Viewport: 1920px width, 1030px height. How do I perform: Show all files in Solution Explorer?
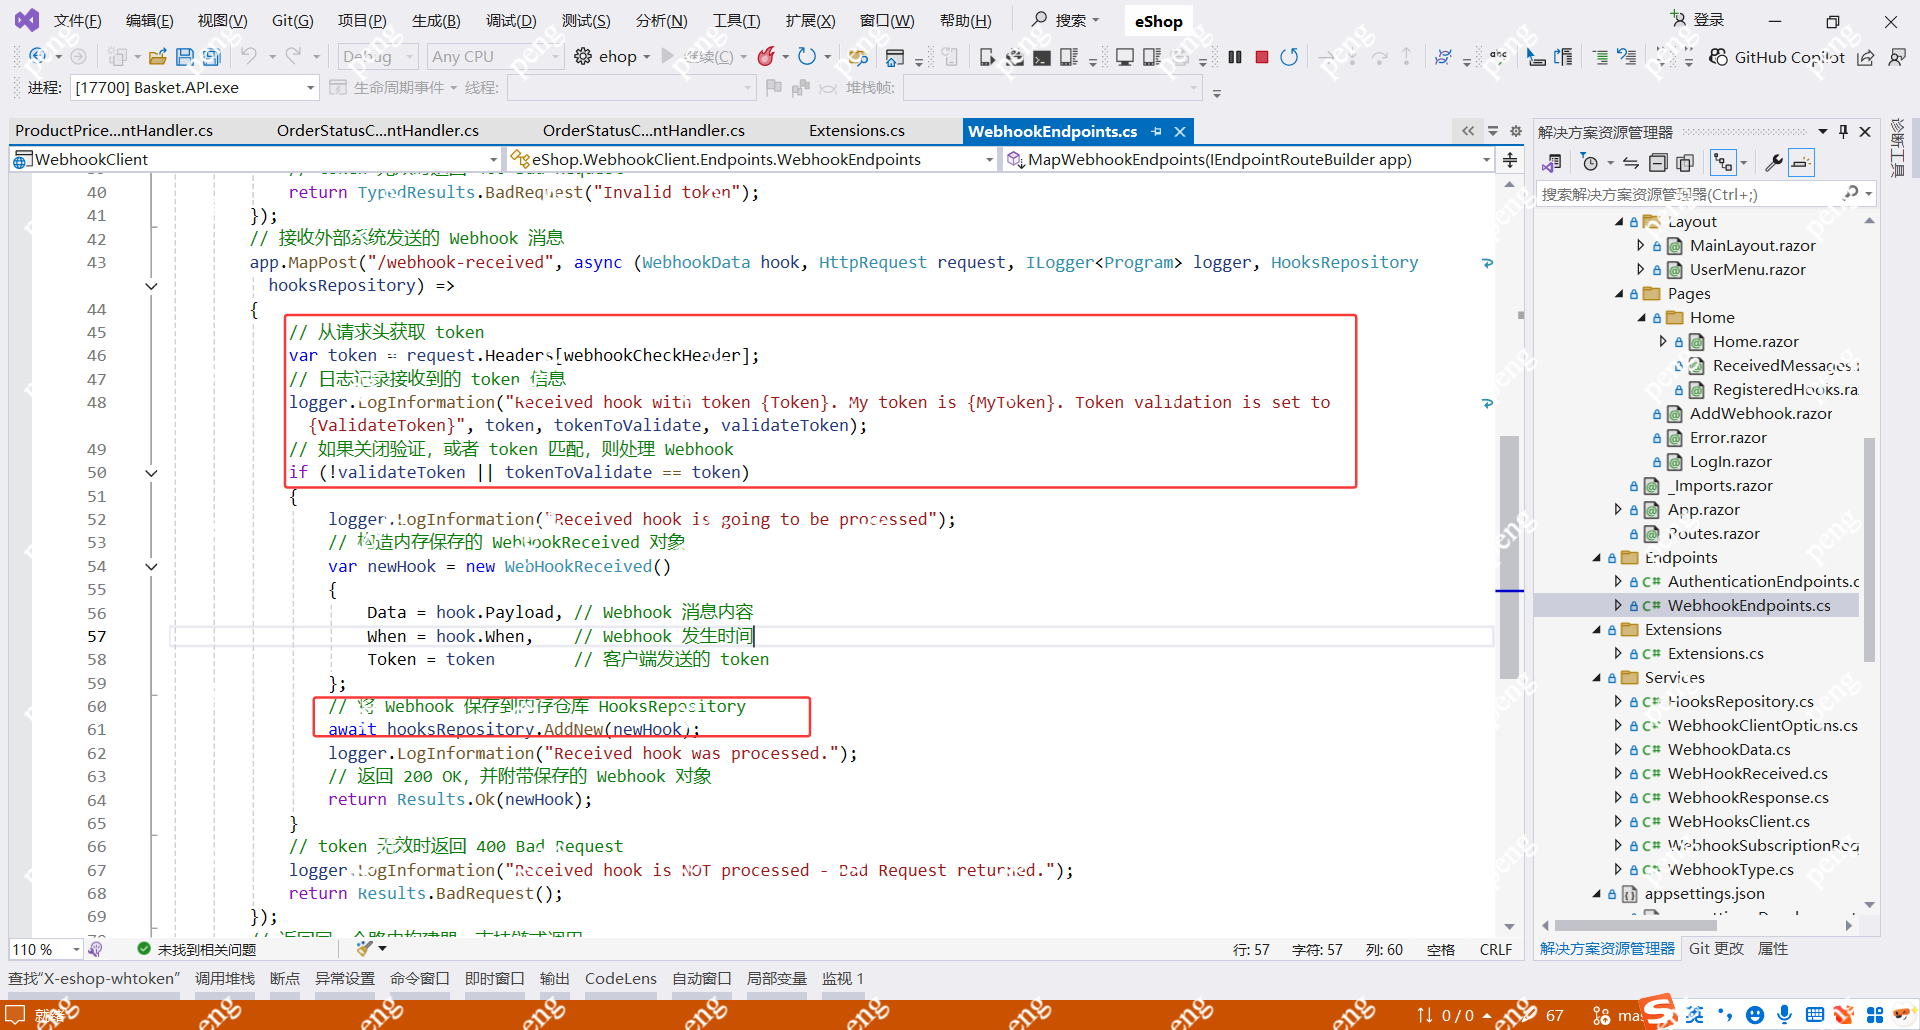point(1685,162)
